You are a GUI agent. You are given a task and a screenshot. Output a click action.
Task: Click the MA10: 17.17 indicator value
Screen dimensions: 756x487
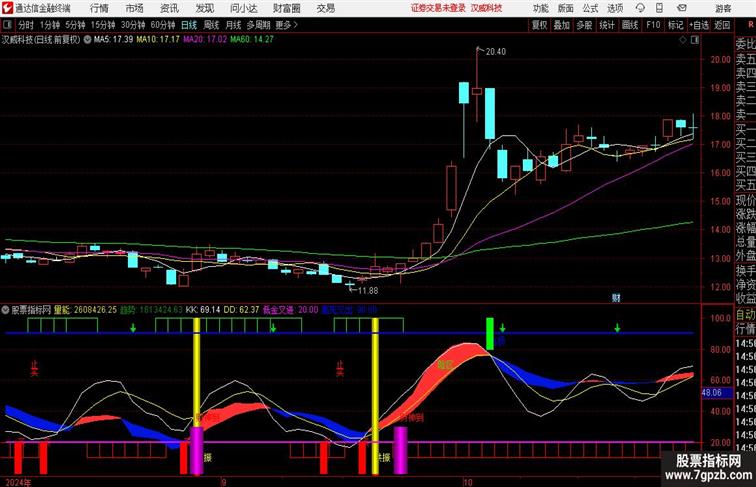[158, 40]
